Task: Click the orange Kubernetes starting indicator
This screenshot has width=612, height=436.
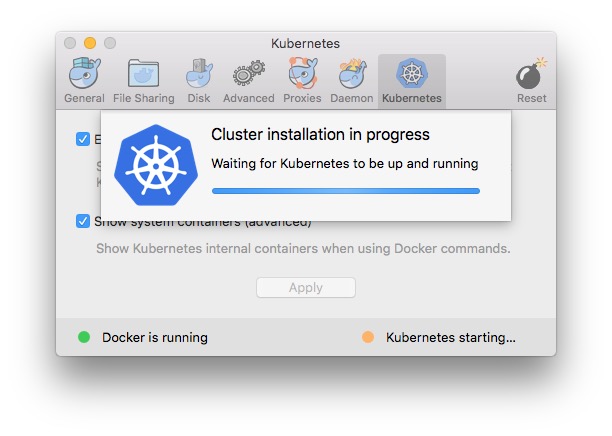Action: [x=368, y=337]
